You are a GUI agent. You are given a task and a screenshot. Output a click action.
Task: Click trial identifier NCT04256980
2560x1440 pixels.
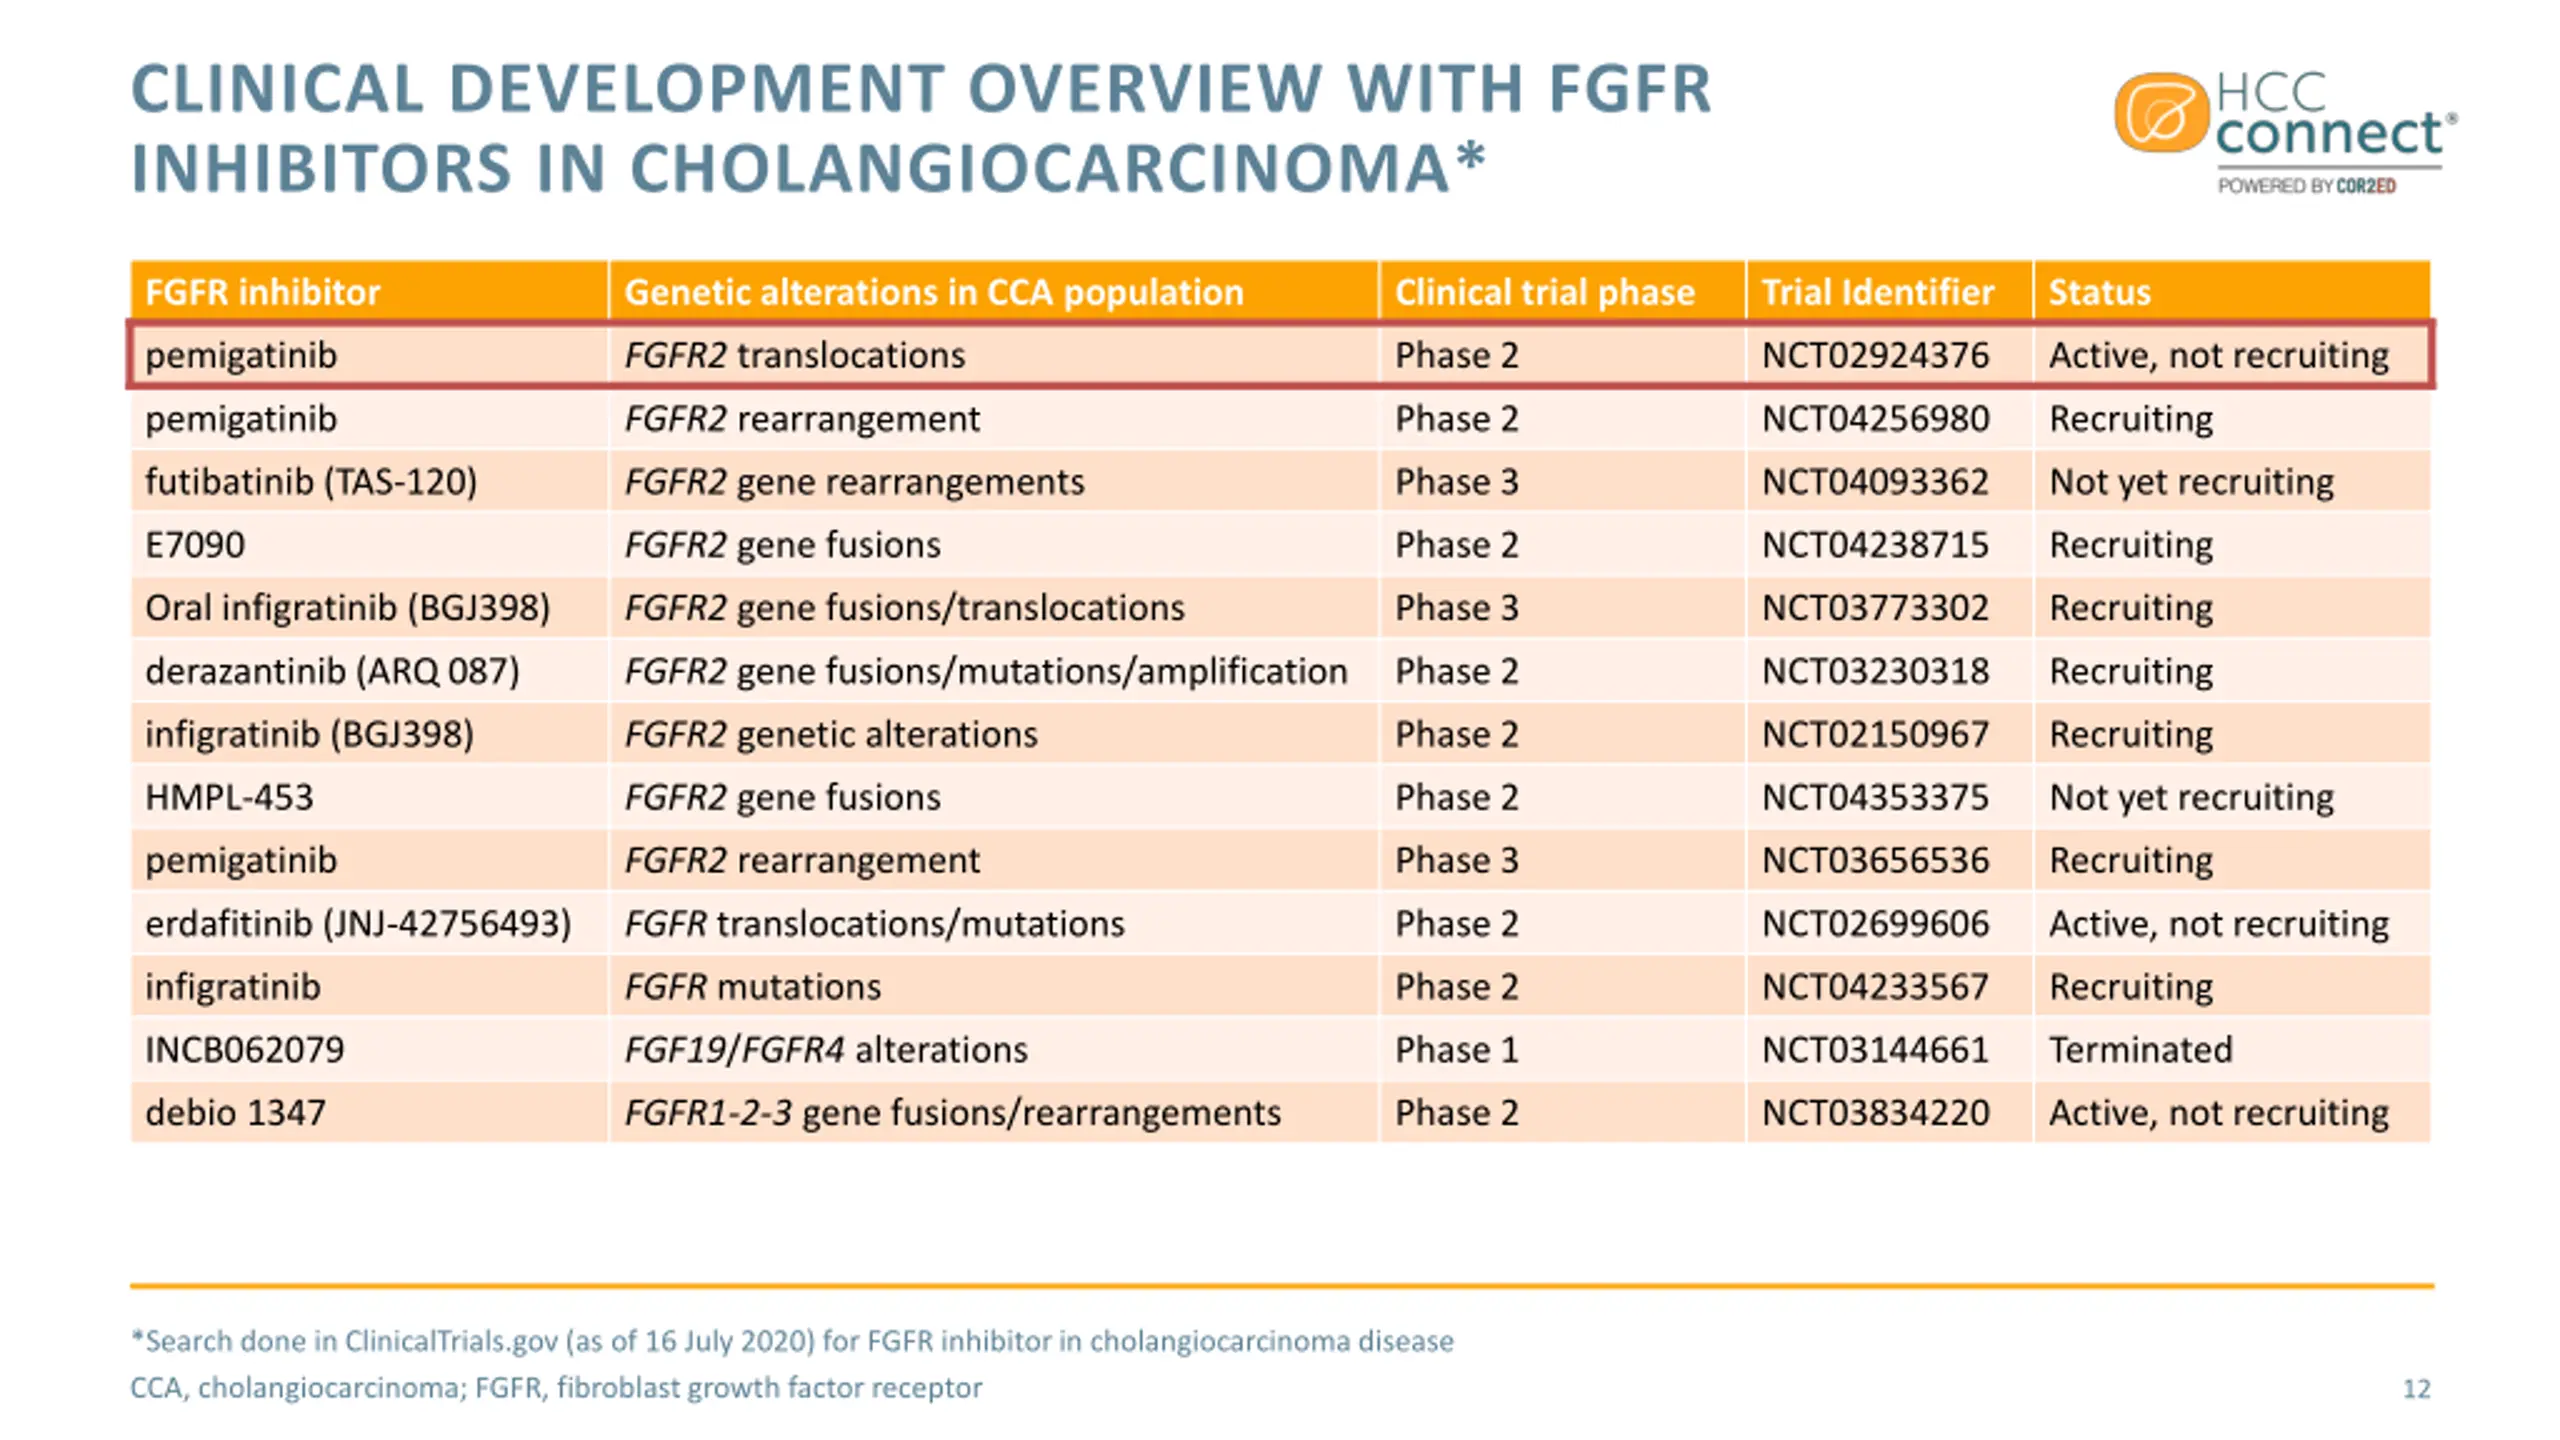click(1875, 418)
